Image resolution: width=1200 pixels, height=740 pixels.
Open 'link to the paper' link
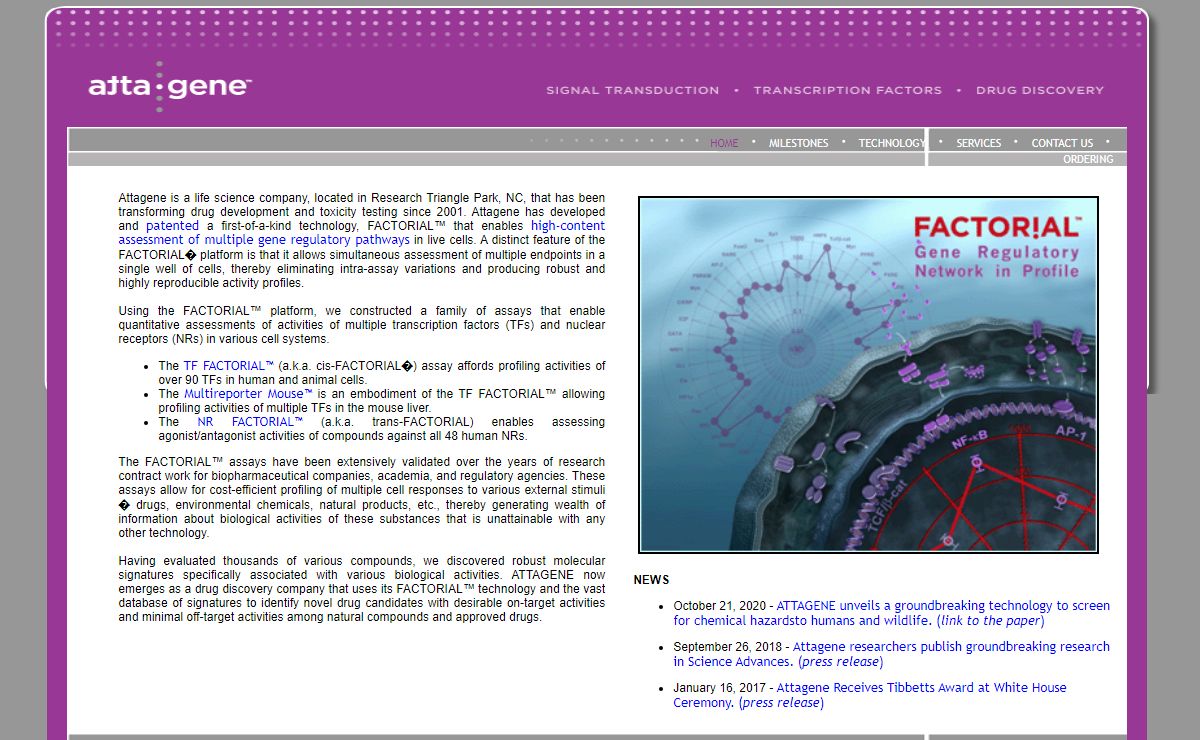click(x=990, y=621)
